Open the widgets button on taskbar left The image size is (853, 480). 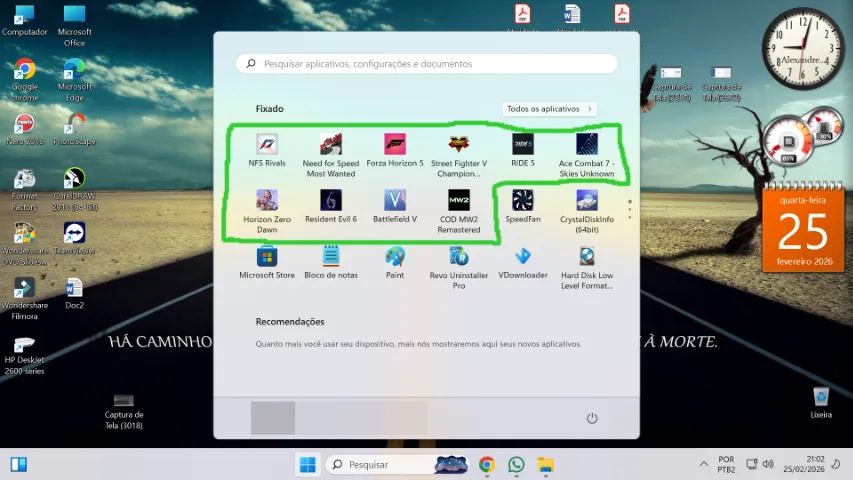coord(18,465)
